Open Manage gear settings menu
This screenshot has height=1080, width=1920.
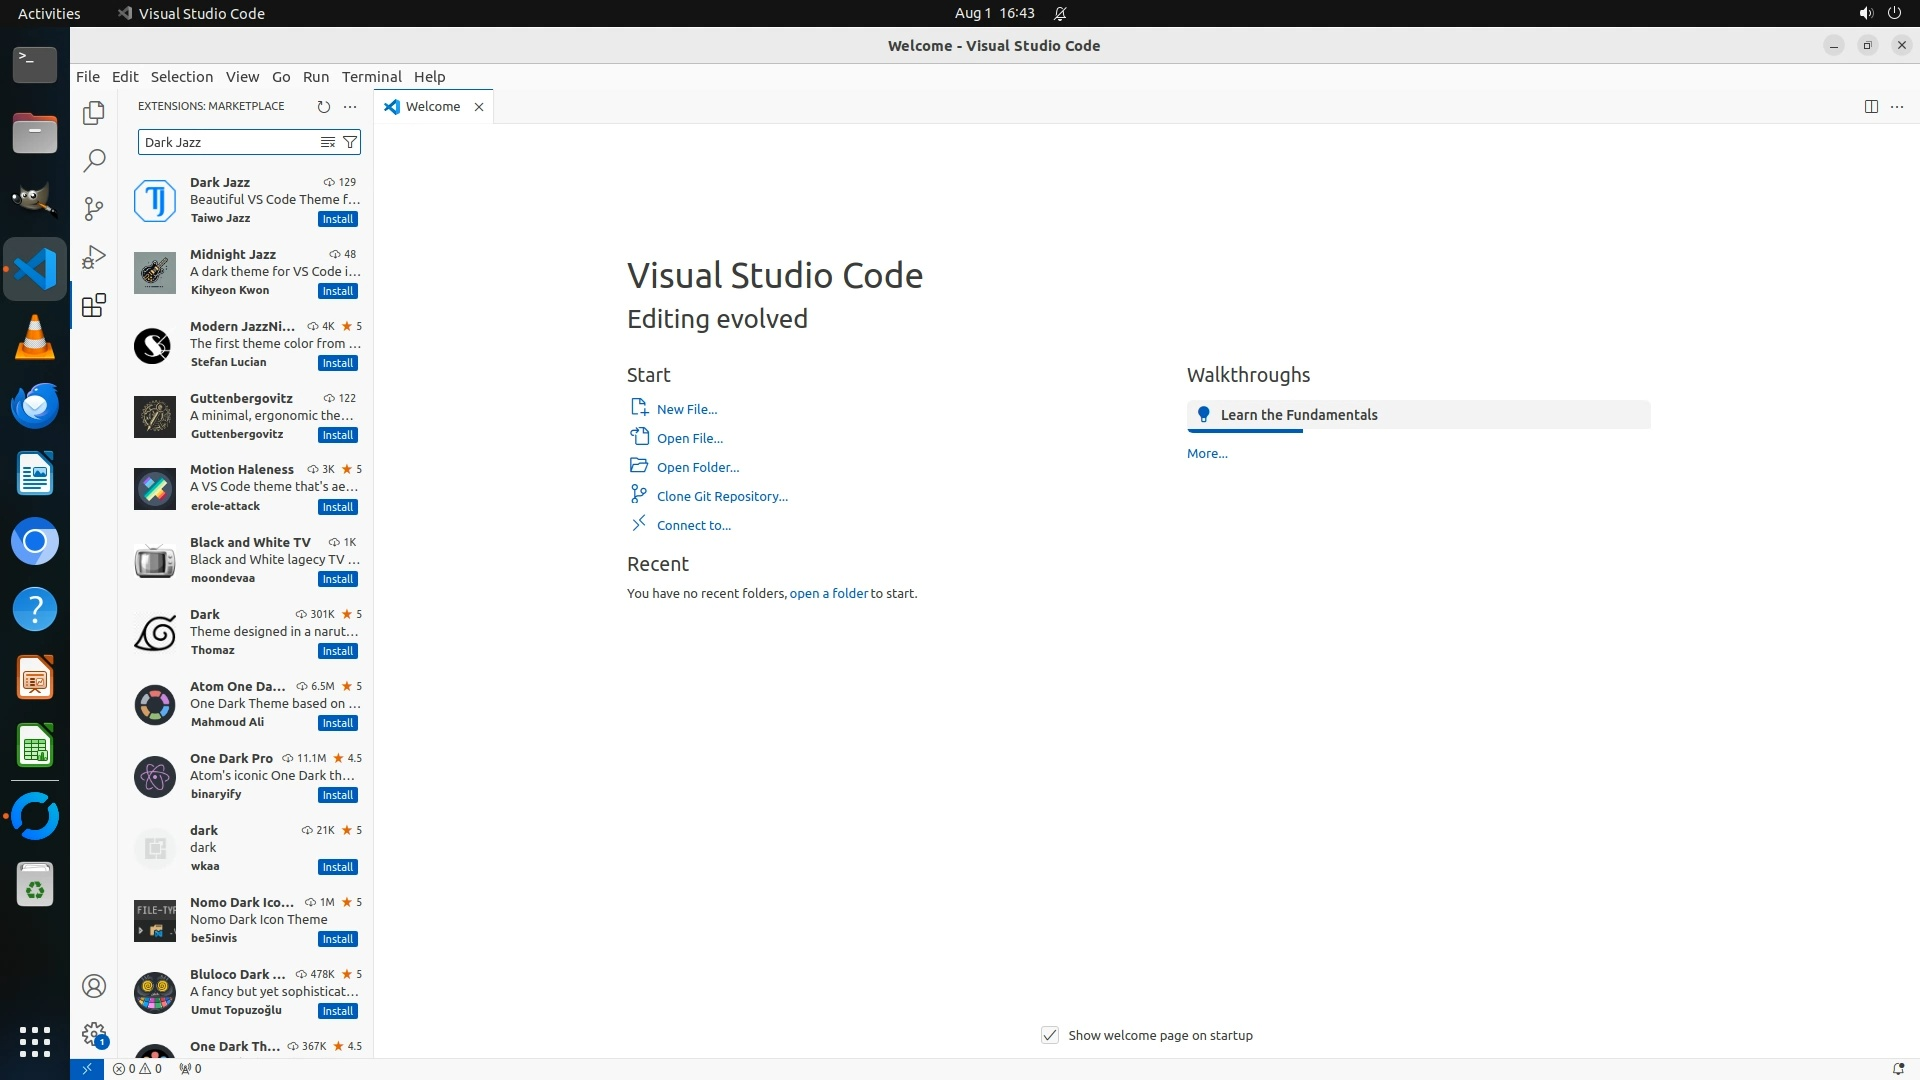click(x=93, y=1033)
